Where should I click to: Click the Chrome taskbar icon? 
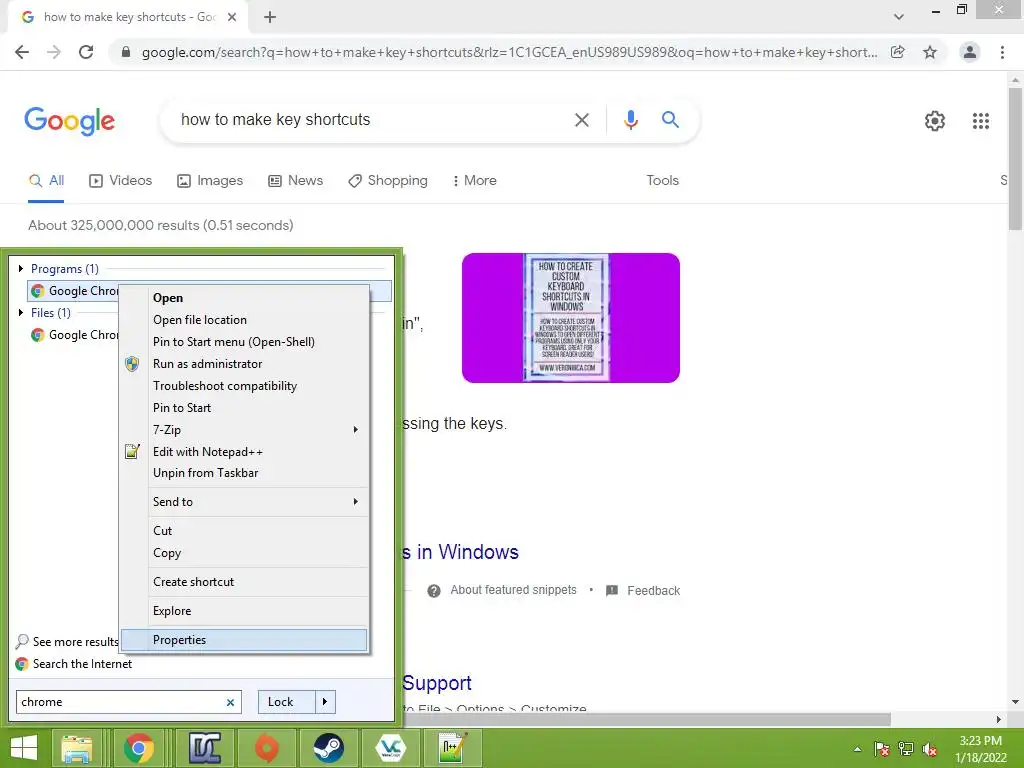(138, 748)
